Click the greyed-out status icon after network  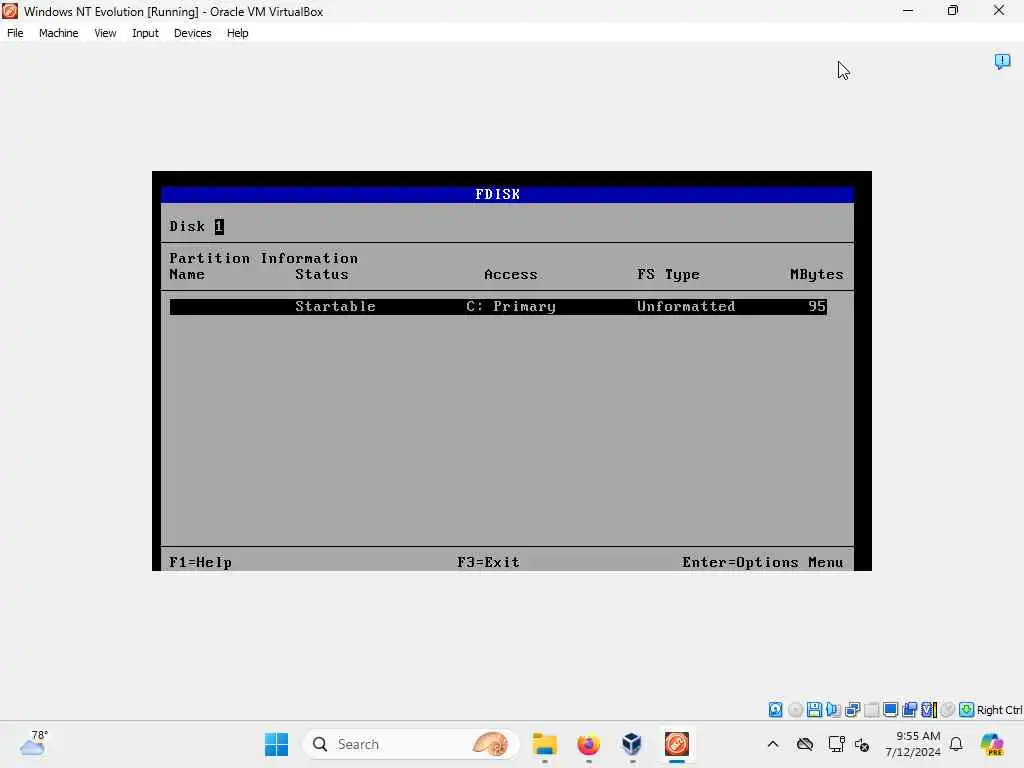tap(871, 710)
